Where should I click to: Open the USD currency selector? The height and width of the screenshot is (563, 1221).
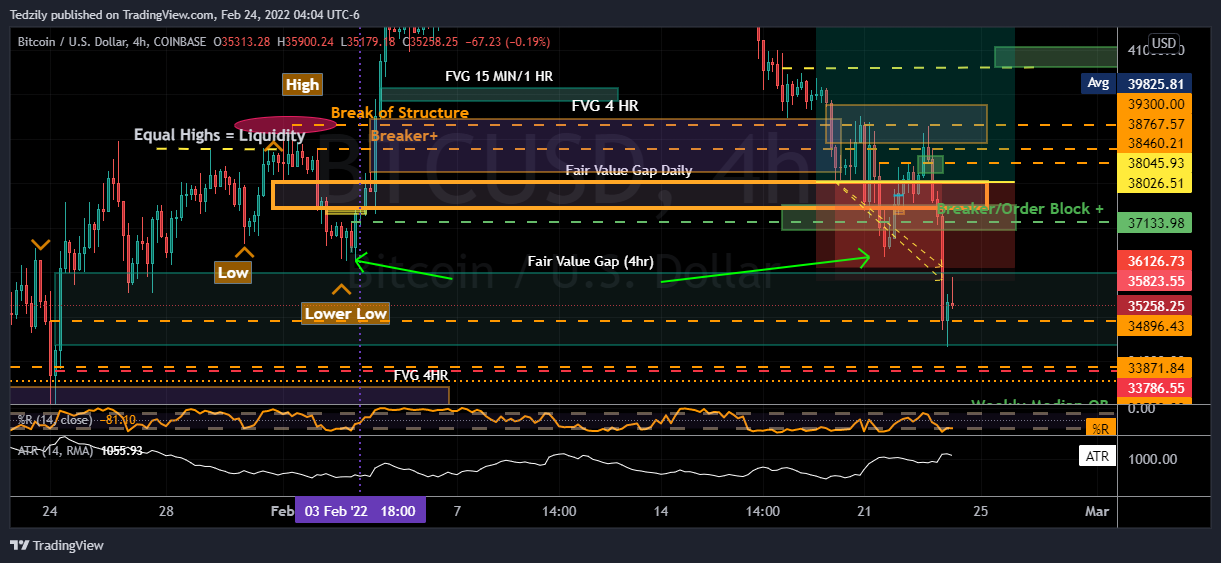coord(1163,43)
